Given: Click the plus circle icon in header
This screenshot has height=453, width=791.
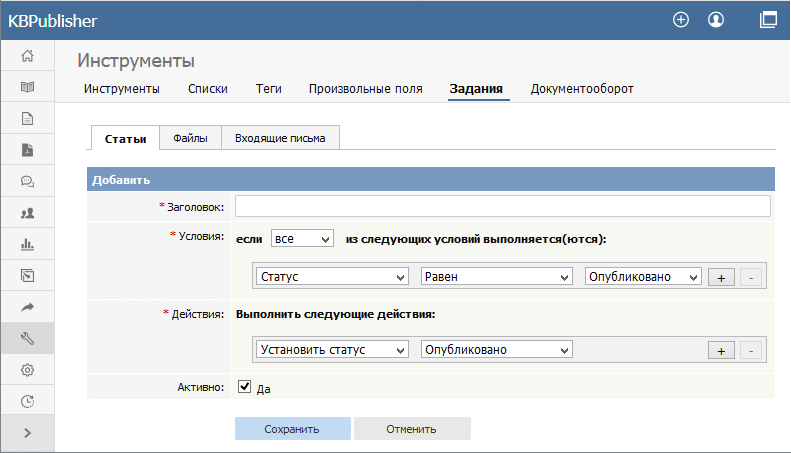Looking at the screenshot, I should (681, 19).
